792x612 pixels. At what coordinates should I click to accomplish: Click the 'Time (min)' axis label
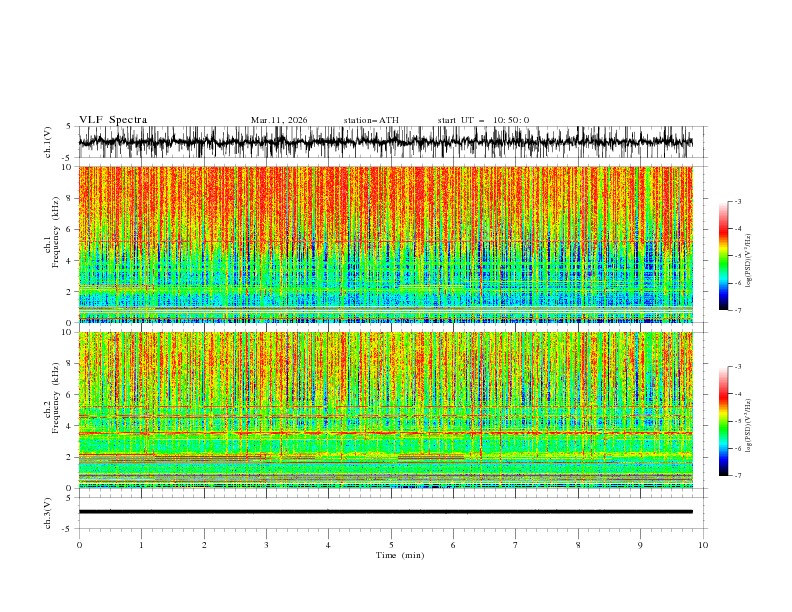coord(400,555)
